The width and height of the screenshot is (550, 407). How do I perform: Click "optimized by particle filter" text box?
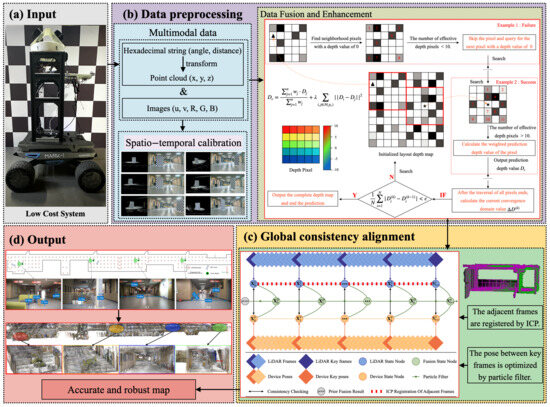(505, 365)
